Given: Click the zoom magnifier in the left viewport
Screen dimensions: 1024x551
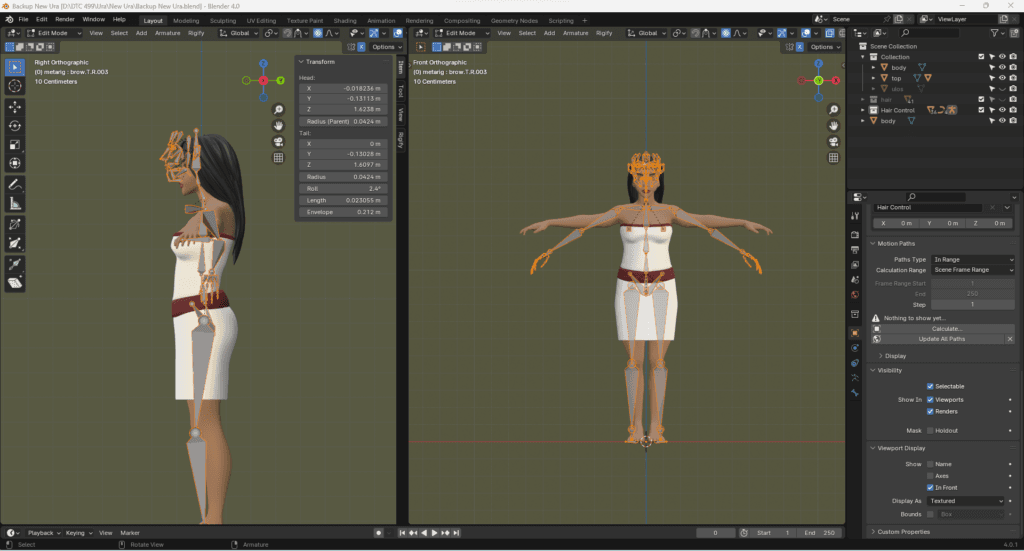Looking at the screenshot, I should pyautogui.click(x=278, y=110).
